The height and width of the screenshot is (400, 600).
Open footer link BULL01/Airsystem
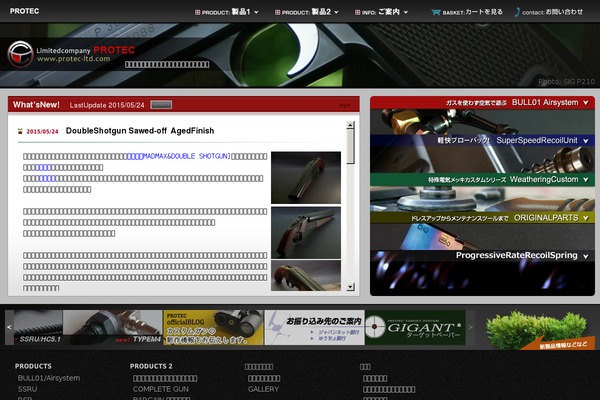pos(49,378)
